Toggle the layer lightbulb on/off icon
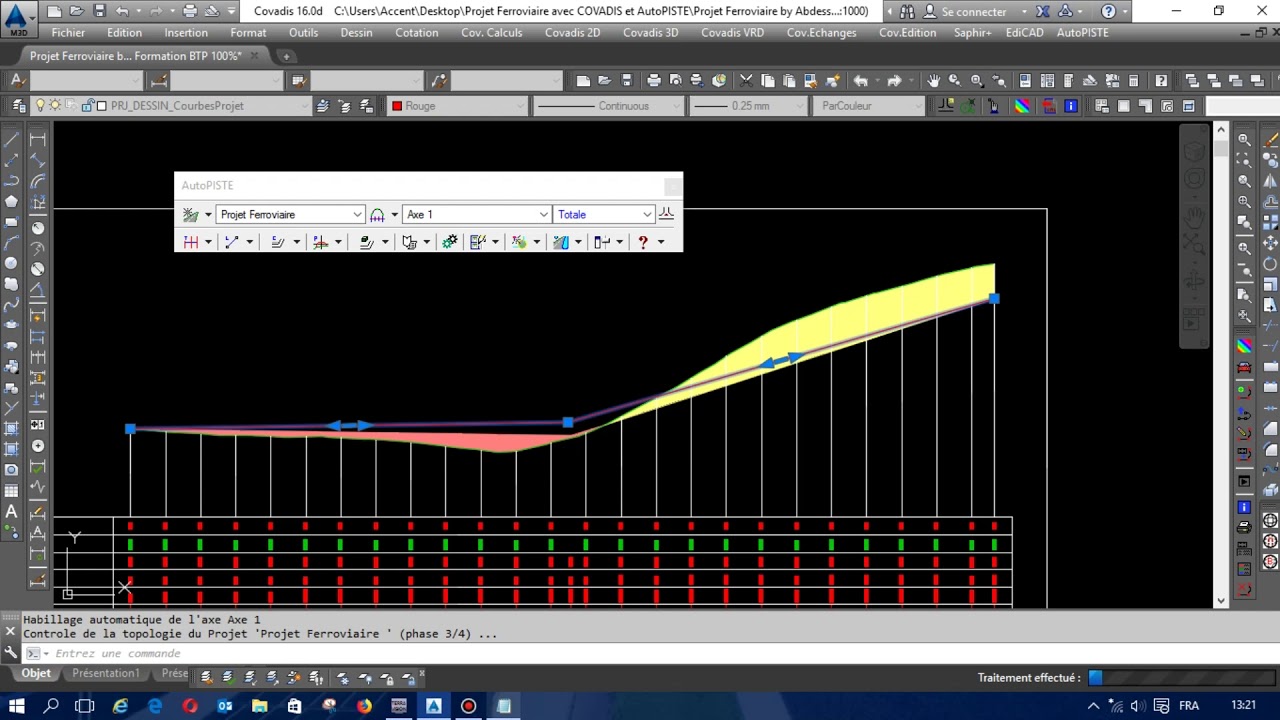 [x=41, y=105]
